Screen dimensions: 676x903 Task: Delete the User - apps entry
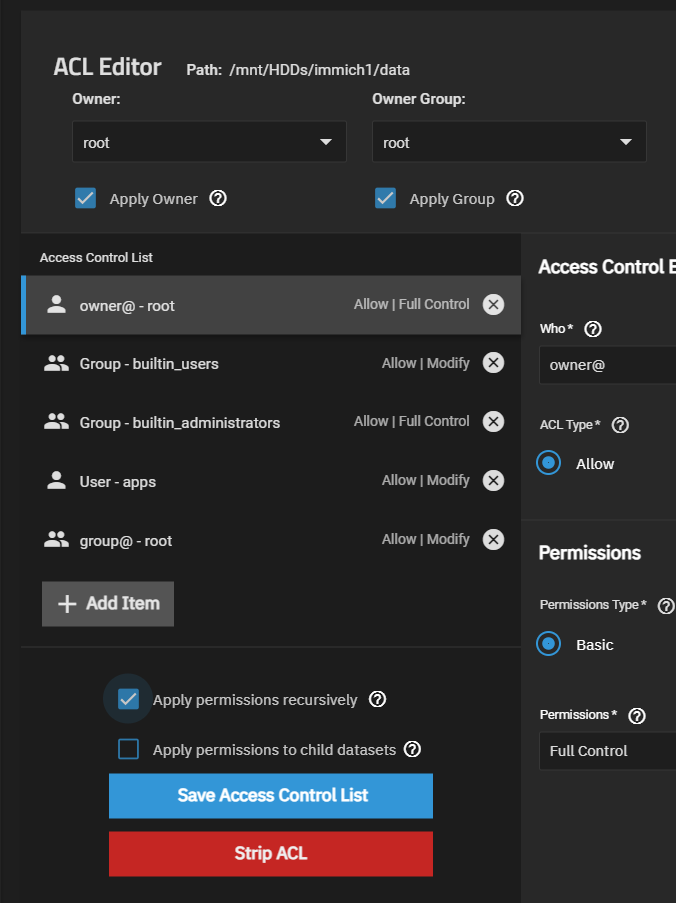pos(493,481)
